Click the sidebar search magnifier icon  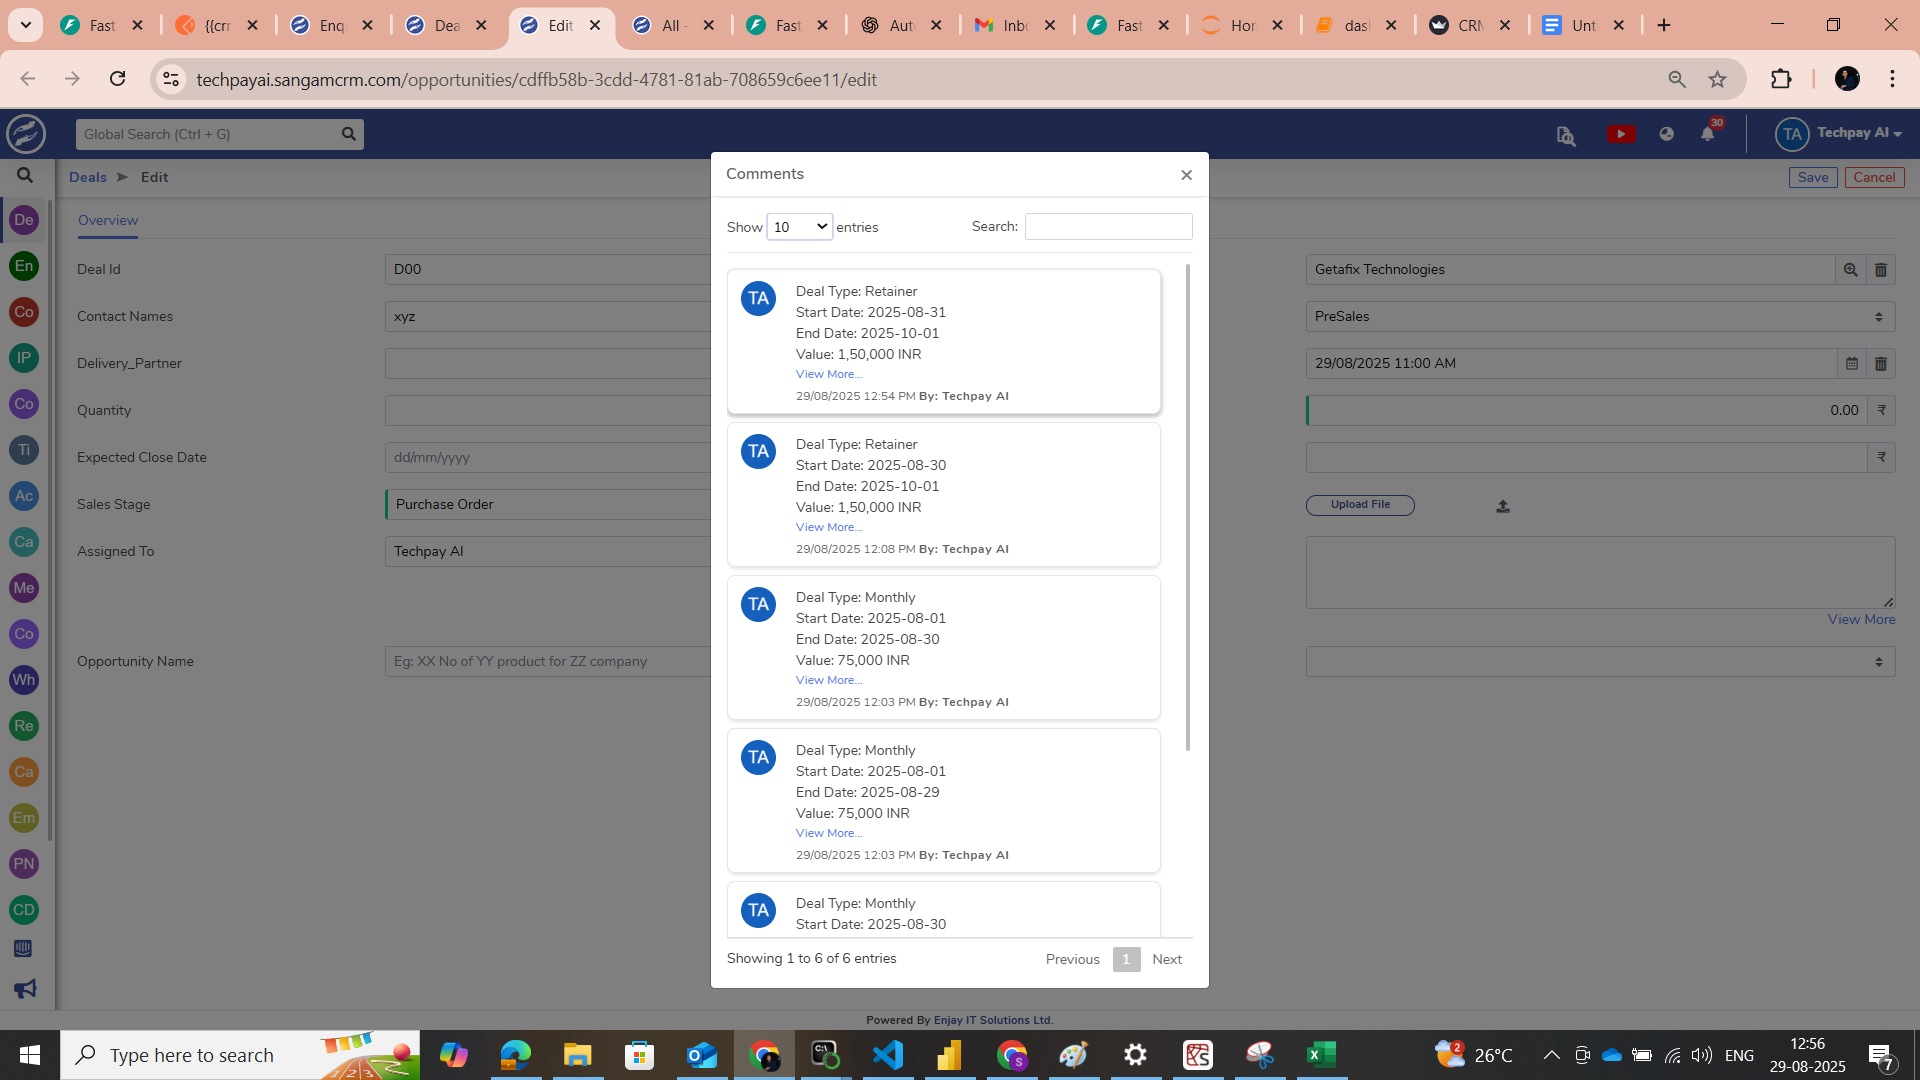click(x=25, y=176)
